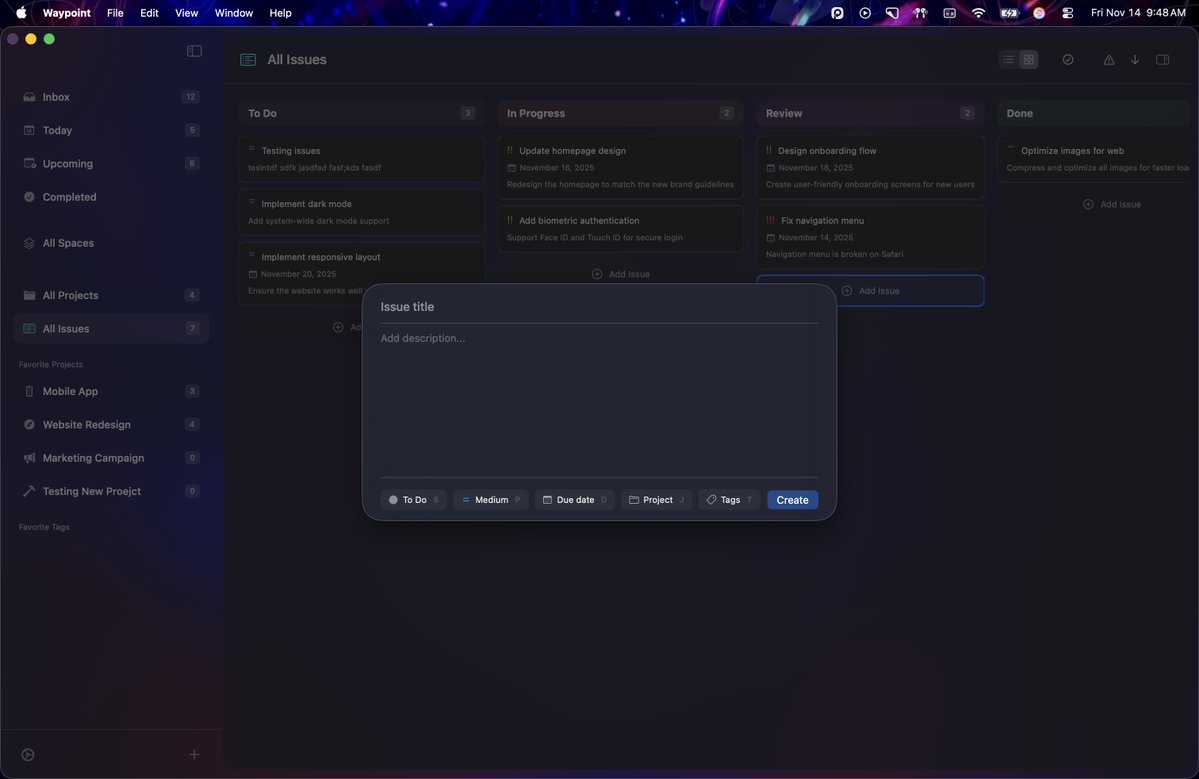
Task: Open the Medium priority dropdown
Action: (x=489, y=499)
